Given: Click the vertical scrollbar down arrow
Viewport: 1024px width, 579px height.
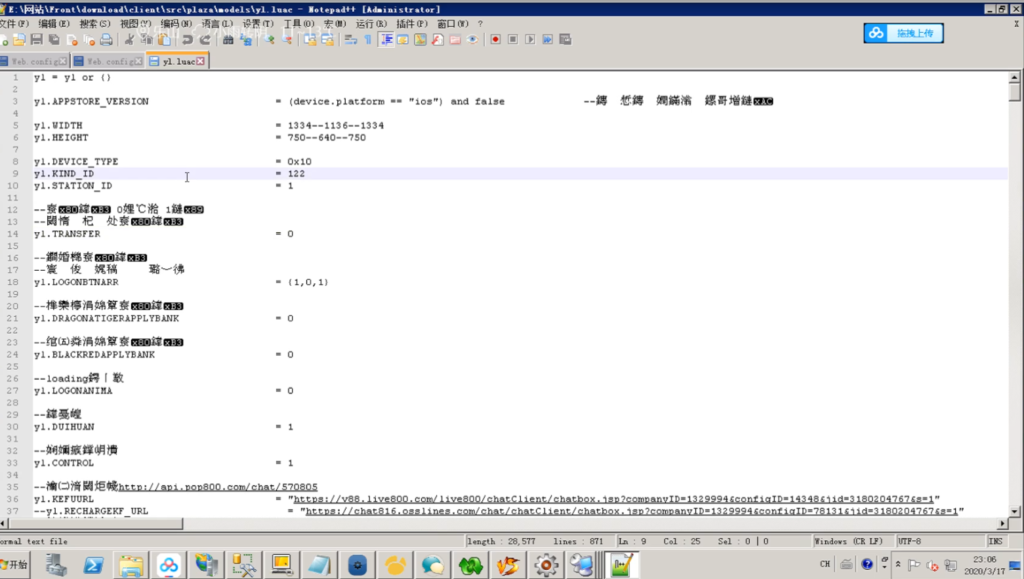Looking at the screenshot, I should pos(1015,510).
